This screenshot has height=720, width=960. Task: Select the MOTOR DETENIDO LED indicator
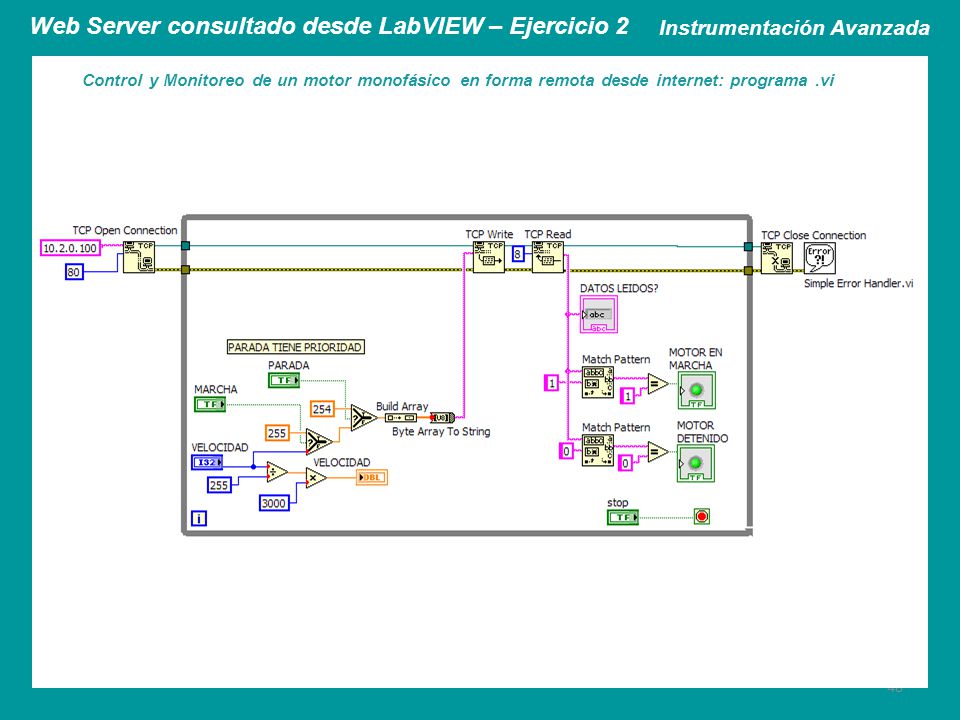click(x=696, y=463)
